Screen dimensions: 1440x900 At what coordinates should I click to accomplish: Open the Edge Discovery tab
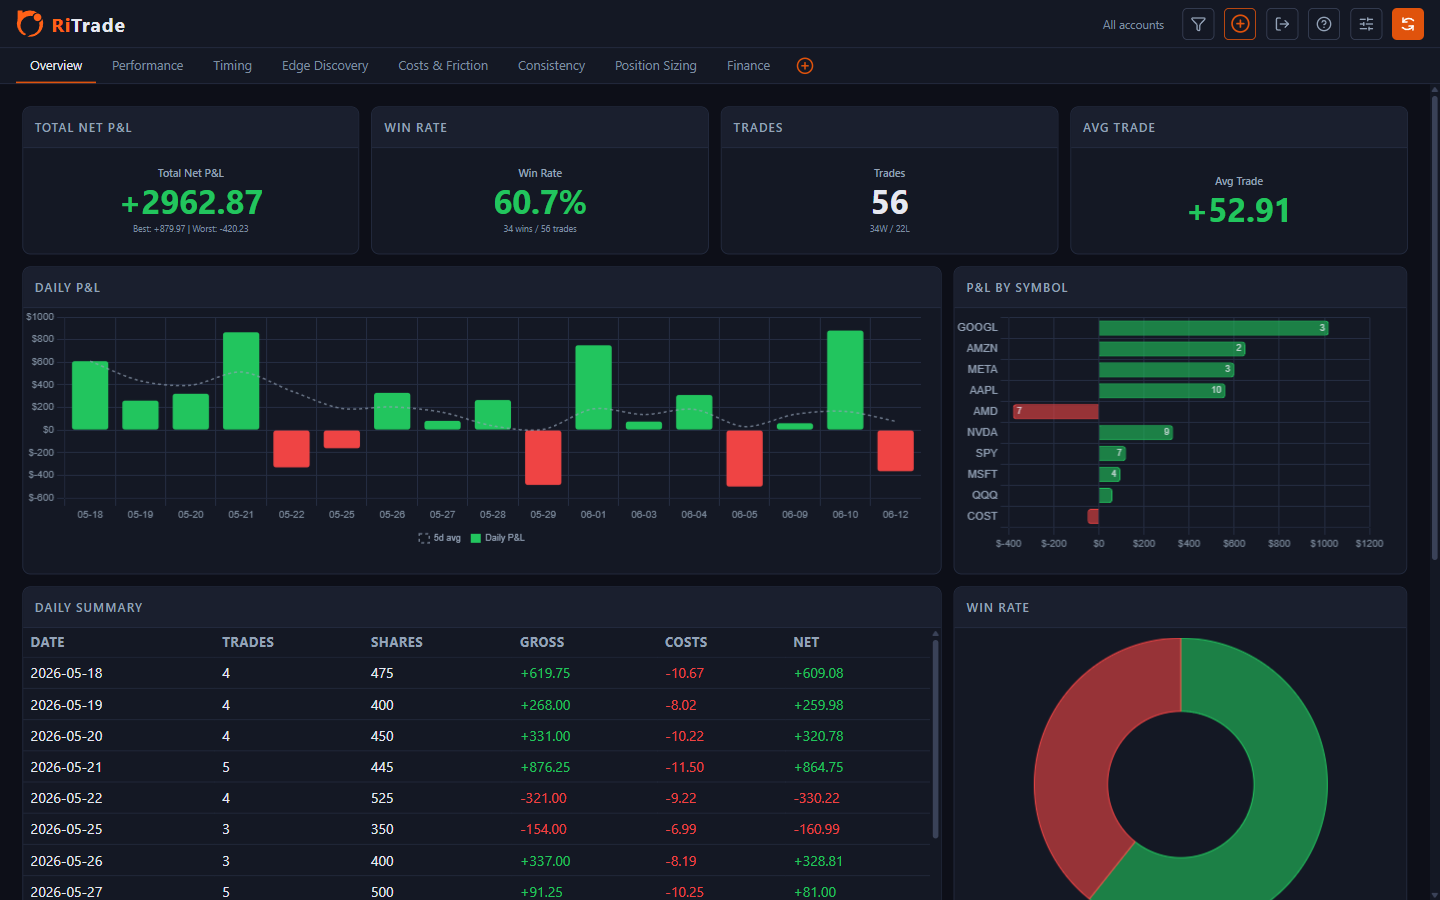[325, 66]
